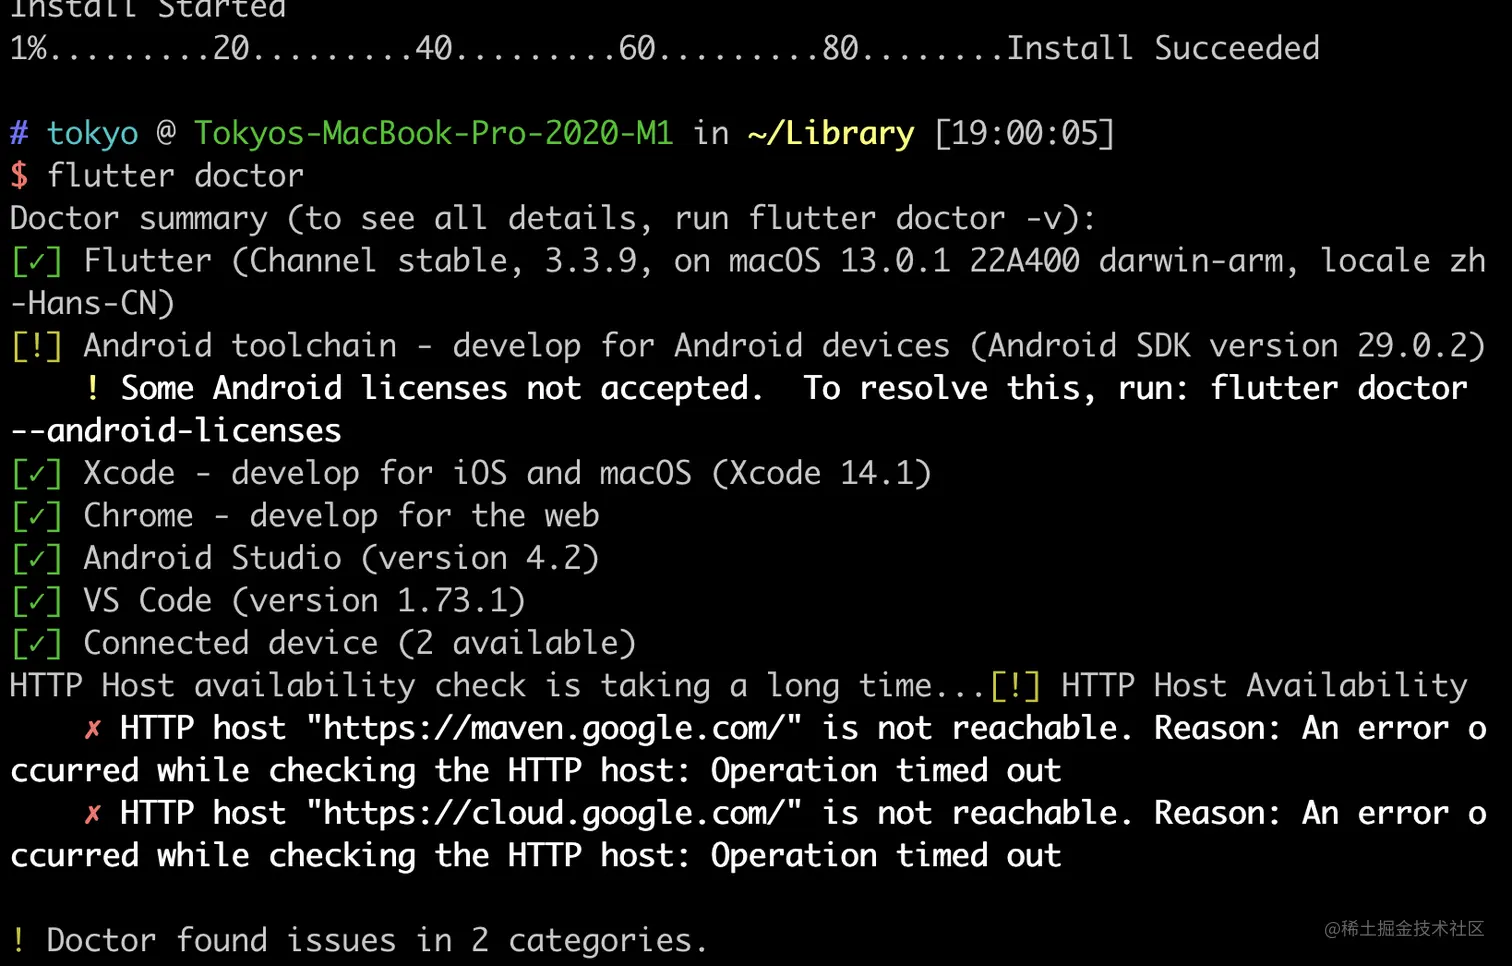
Task: Click the warning marker beside Android toolchain
Action: pos(36,346)
